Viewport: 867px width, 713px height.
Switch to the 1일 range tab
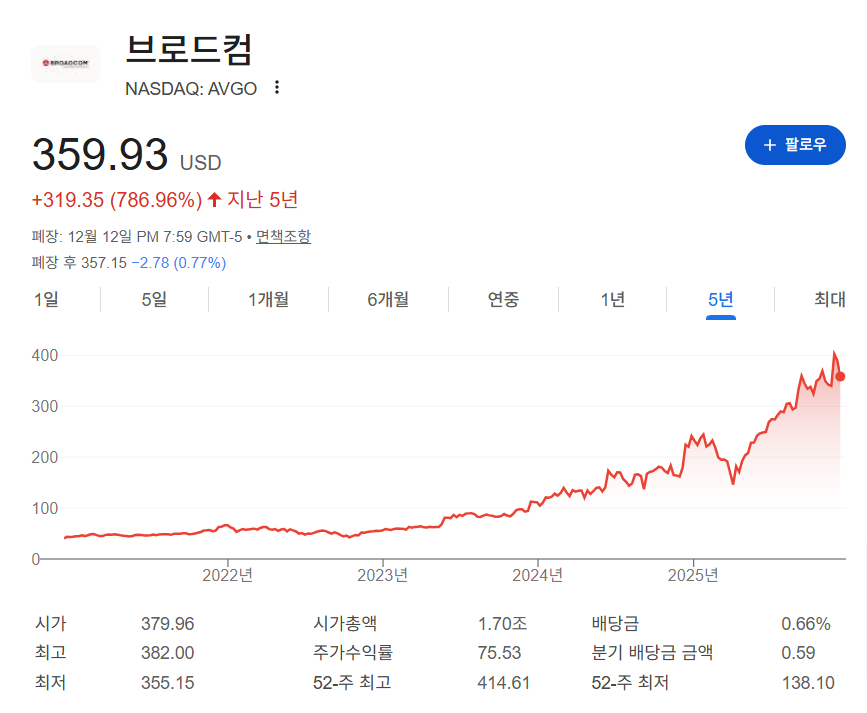pos(46,299)
